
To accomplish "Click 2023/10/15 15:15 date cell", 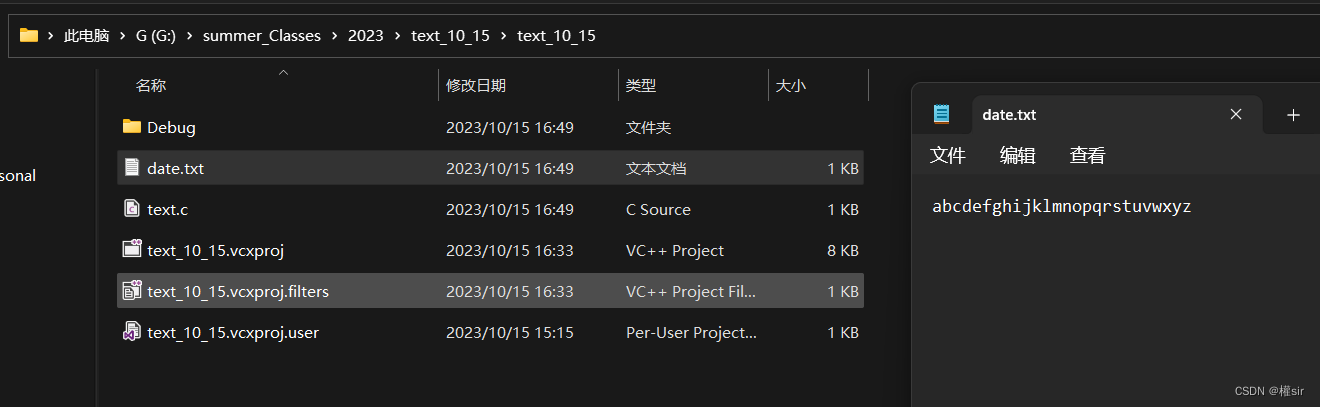I will point(510,332).
